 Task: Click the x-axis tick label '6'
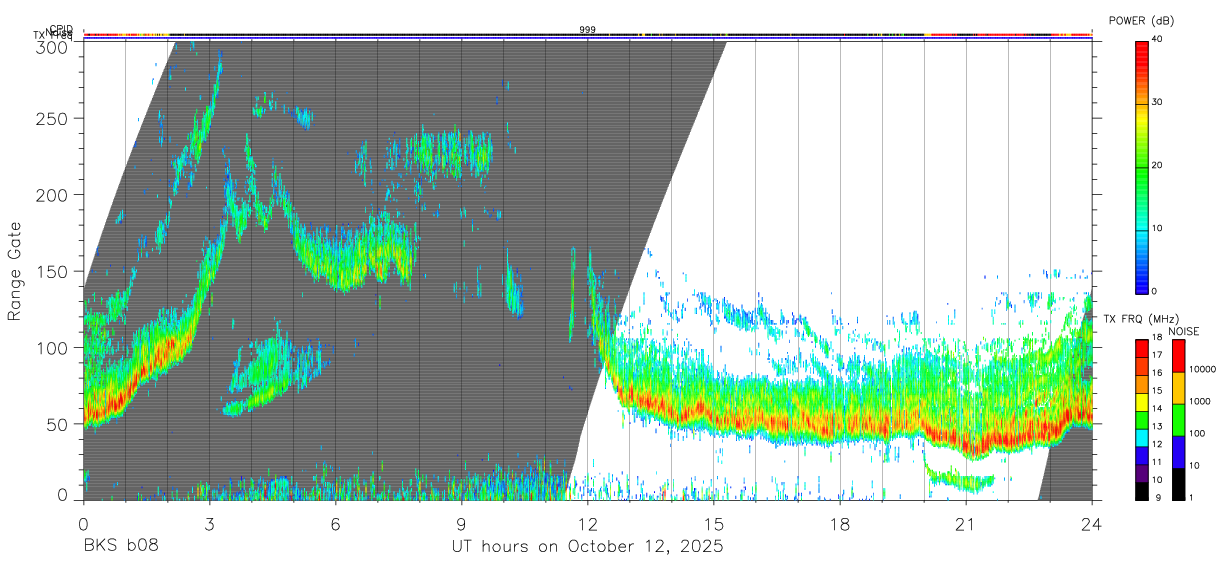(335, 524)
